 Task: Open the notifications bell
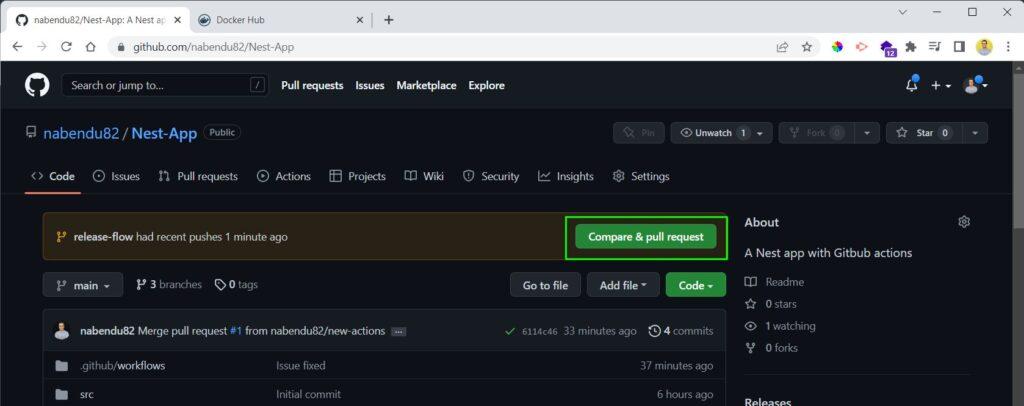click(x=912, y=85)
